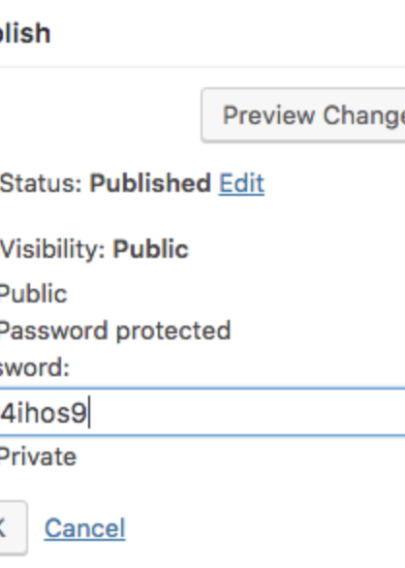Click the Cancel link
The height and width of the screenshot is (568, 405).
click(85, 529)
